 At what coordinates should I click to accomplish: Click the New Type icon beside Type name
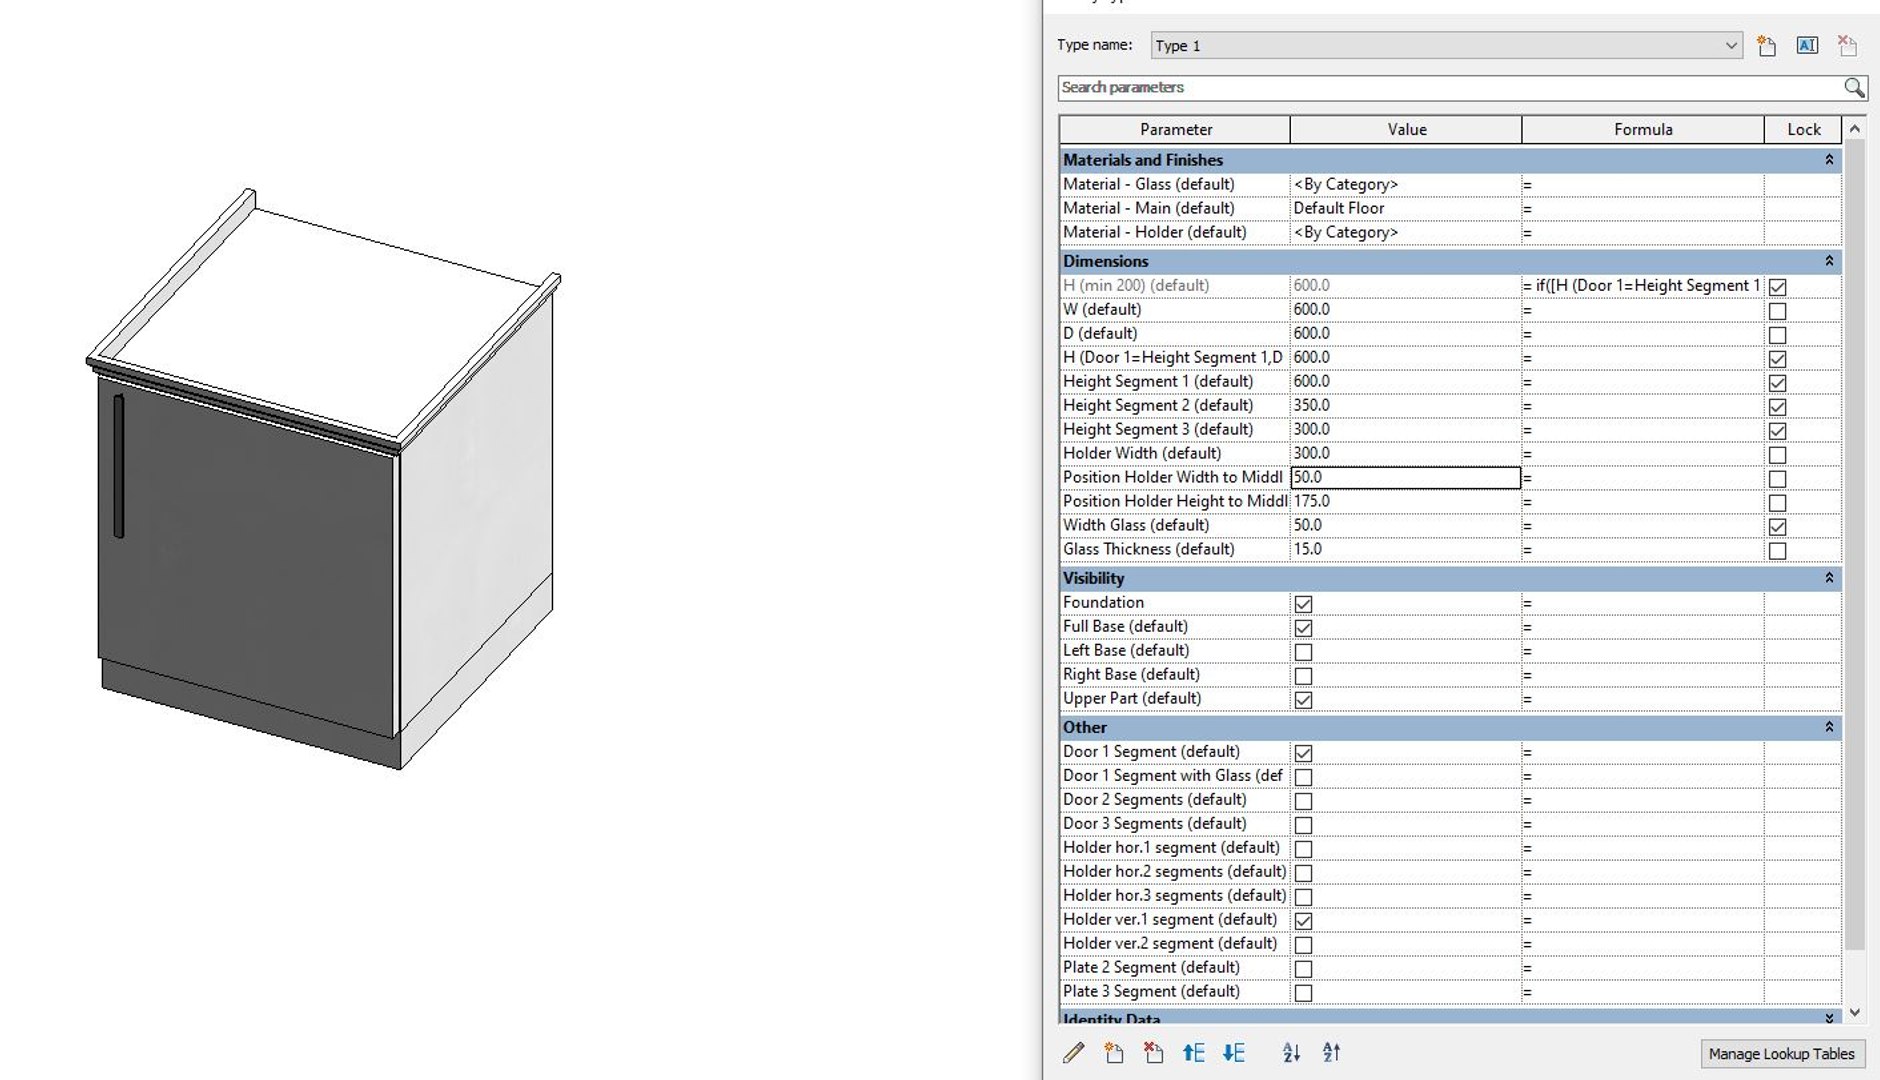coord(1767,46)
